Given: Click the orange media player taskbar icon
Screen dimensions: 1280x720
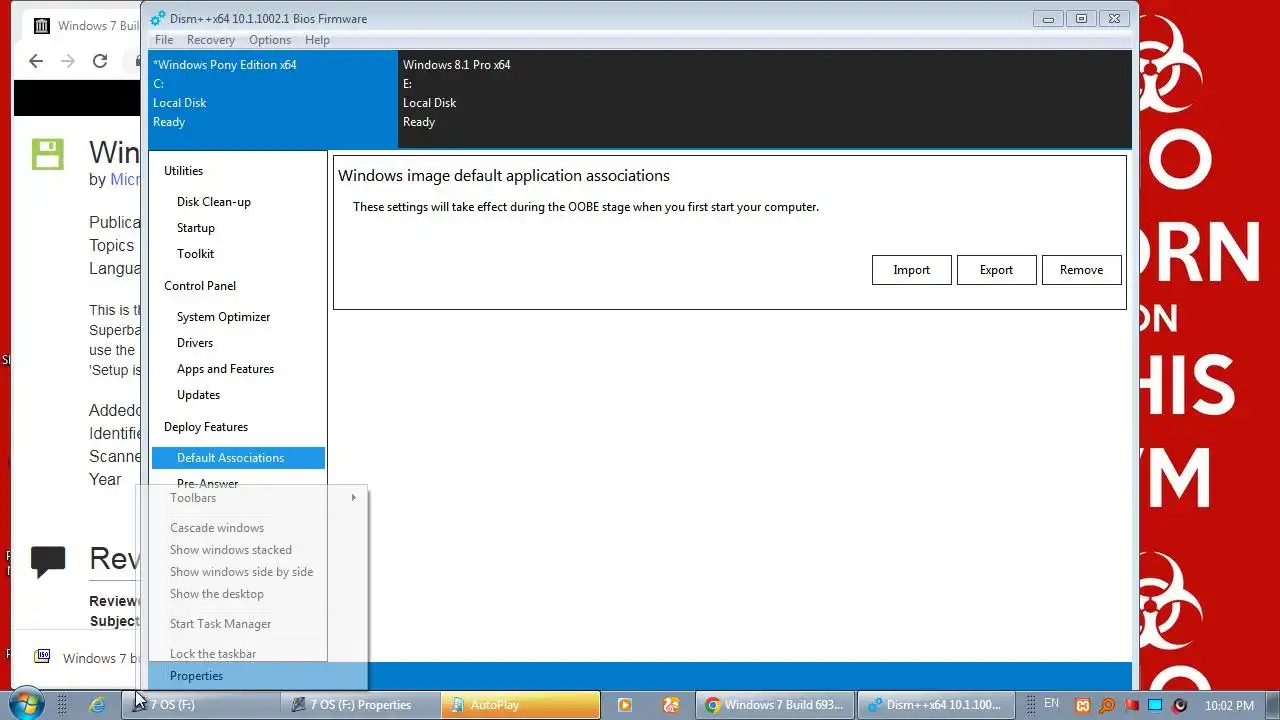Looking at the screenshot, I should click(625, 705).
